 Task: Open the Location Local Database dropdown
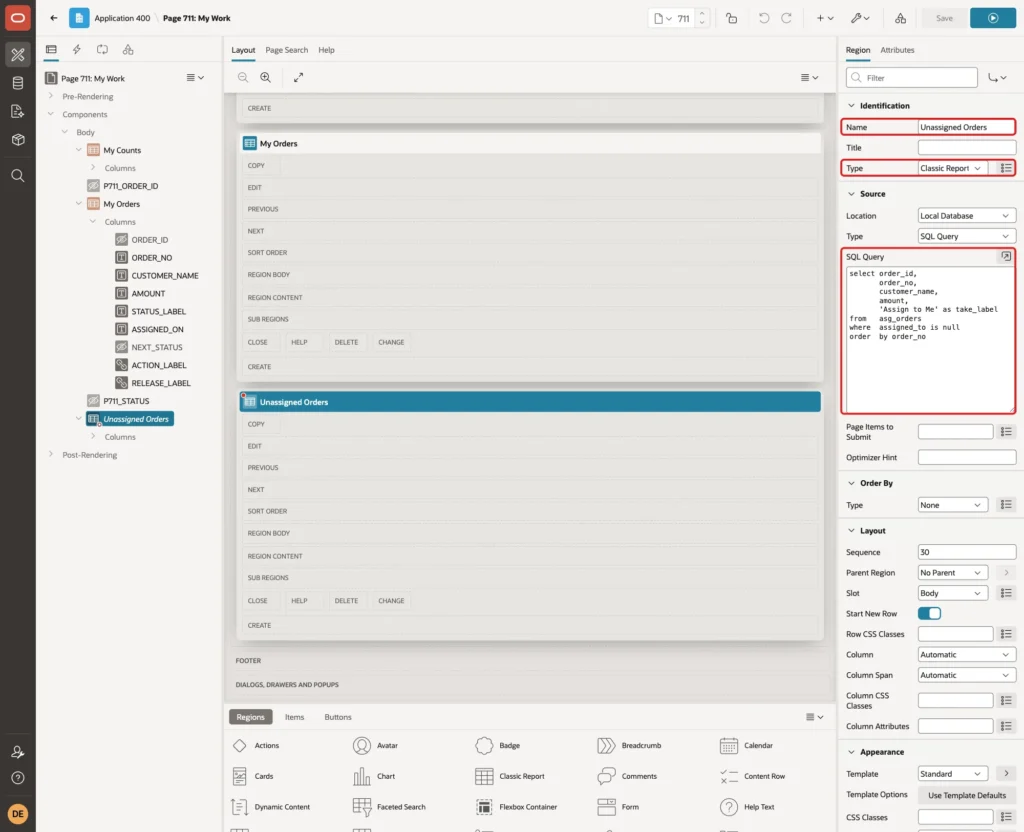pyautogui.click(x=967, y=216)
